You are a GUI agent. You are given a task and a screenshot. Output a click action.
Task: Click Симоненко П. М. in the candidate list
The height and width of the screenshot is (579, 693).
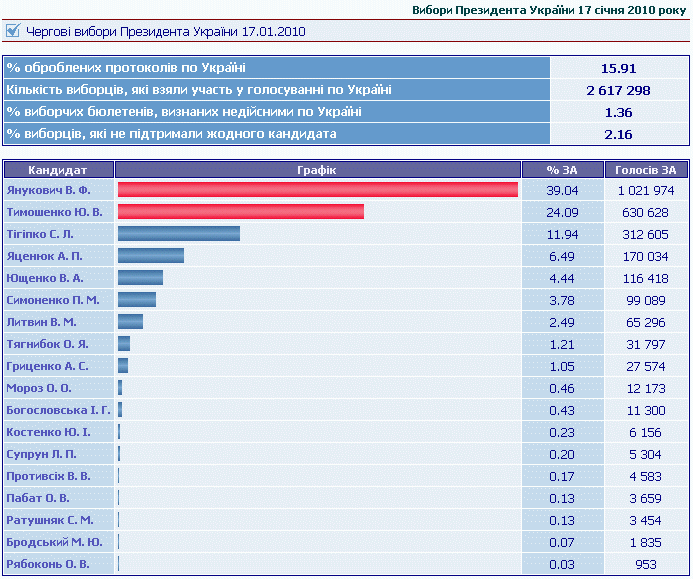(52, 300)
